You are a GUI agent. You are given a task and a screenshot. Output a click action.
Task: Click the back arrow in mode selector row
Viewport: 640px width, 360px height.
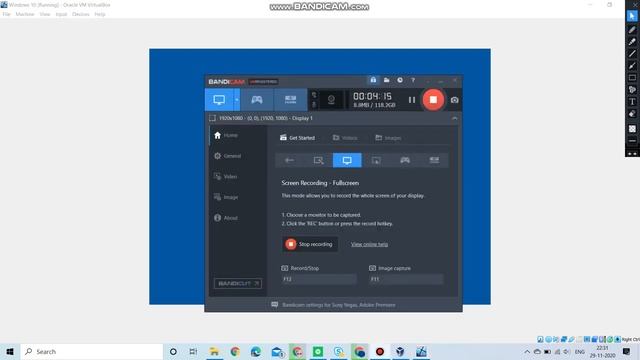pyautogui.click(x=289, y=160)
